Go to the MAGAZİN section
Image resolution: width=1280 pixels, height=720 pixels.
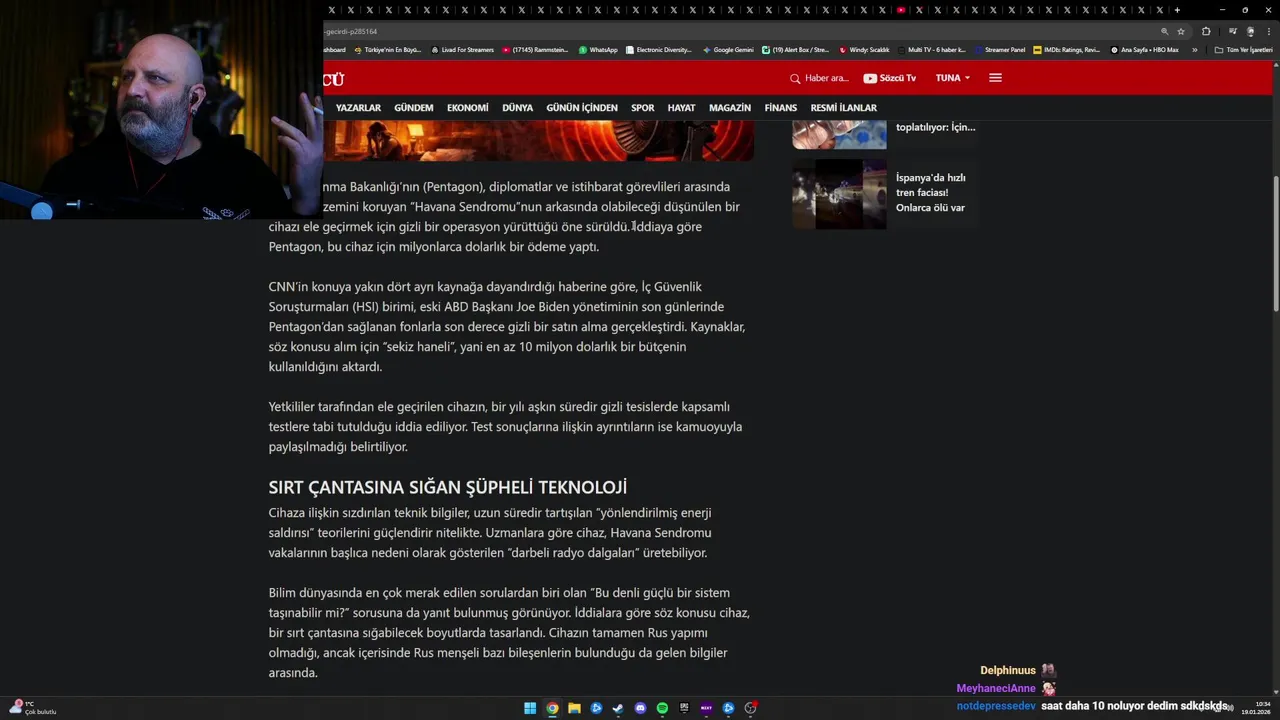click(x=730, y=108)
